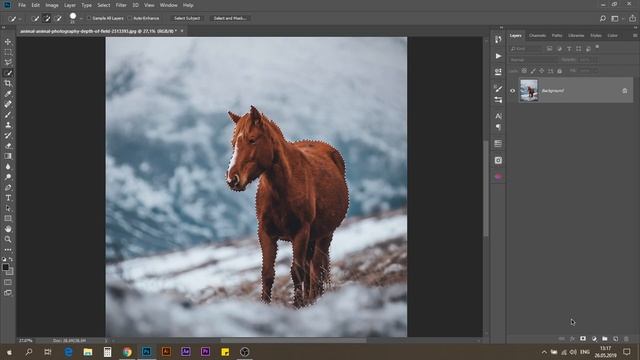Open the brush size picker dropdown
The height and width of the screenshot is (360, 640).
81,19
